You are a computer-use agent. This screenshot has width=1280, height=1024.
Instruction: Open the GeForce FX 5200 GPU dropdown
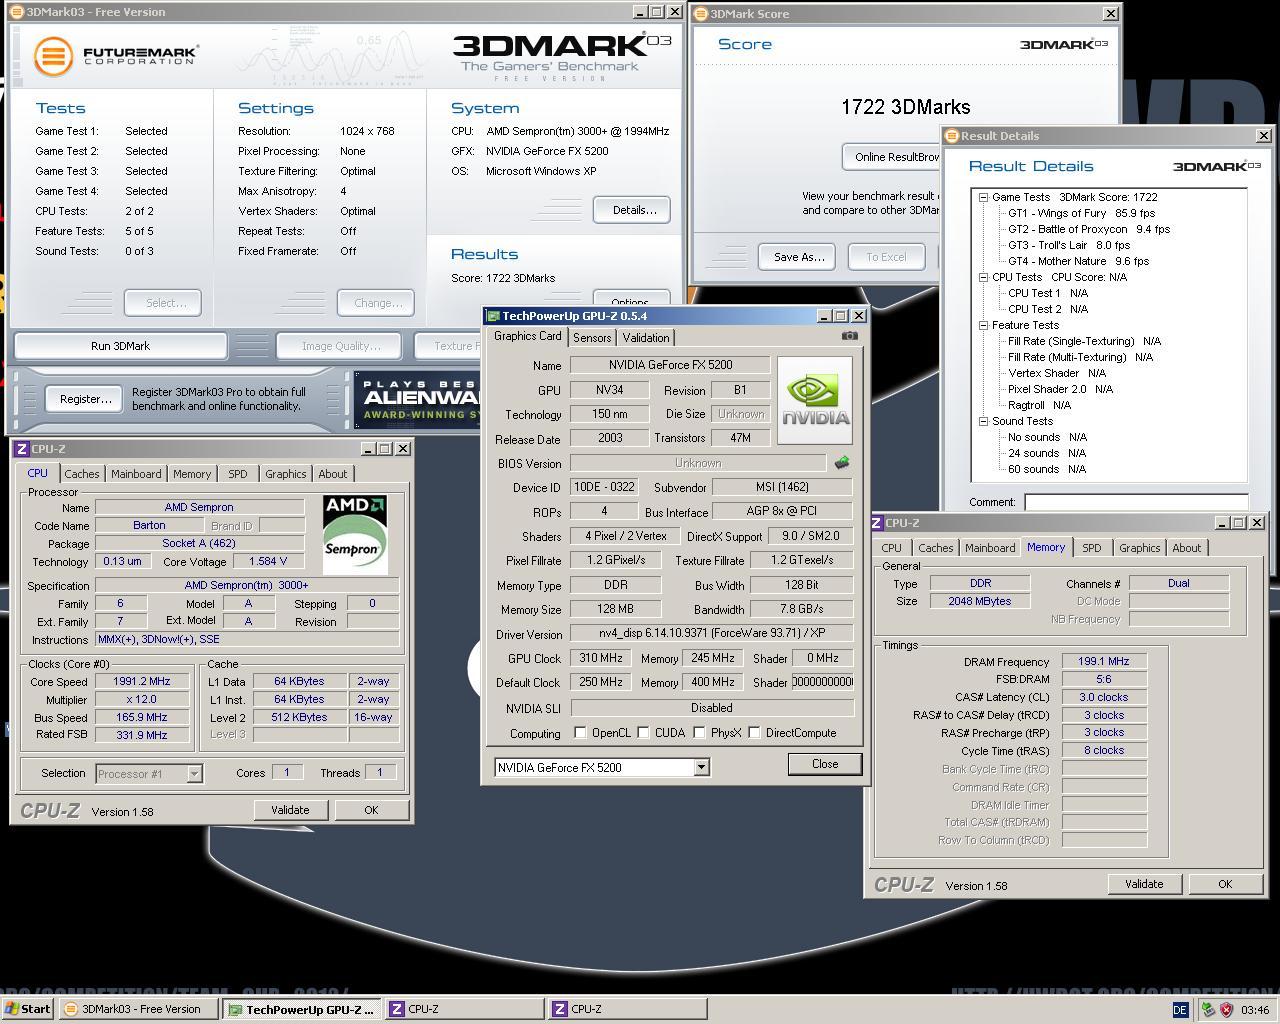point(701,768)
